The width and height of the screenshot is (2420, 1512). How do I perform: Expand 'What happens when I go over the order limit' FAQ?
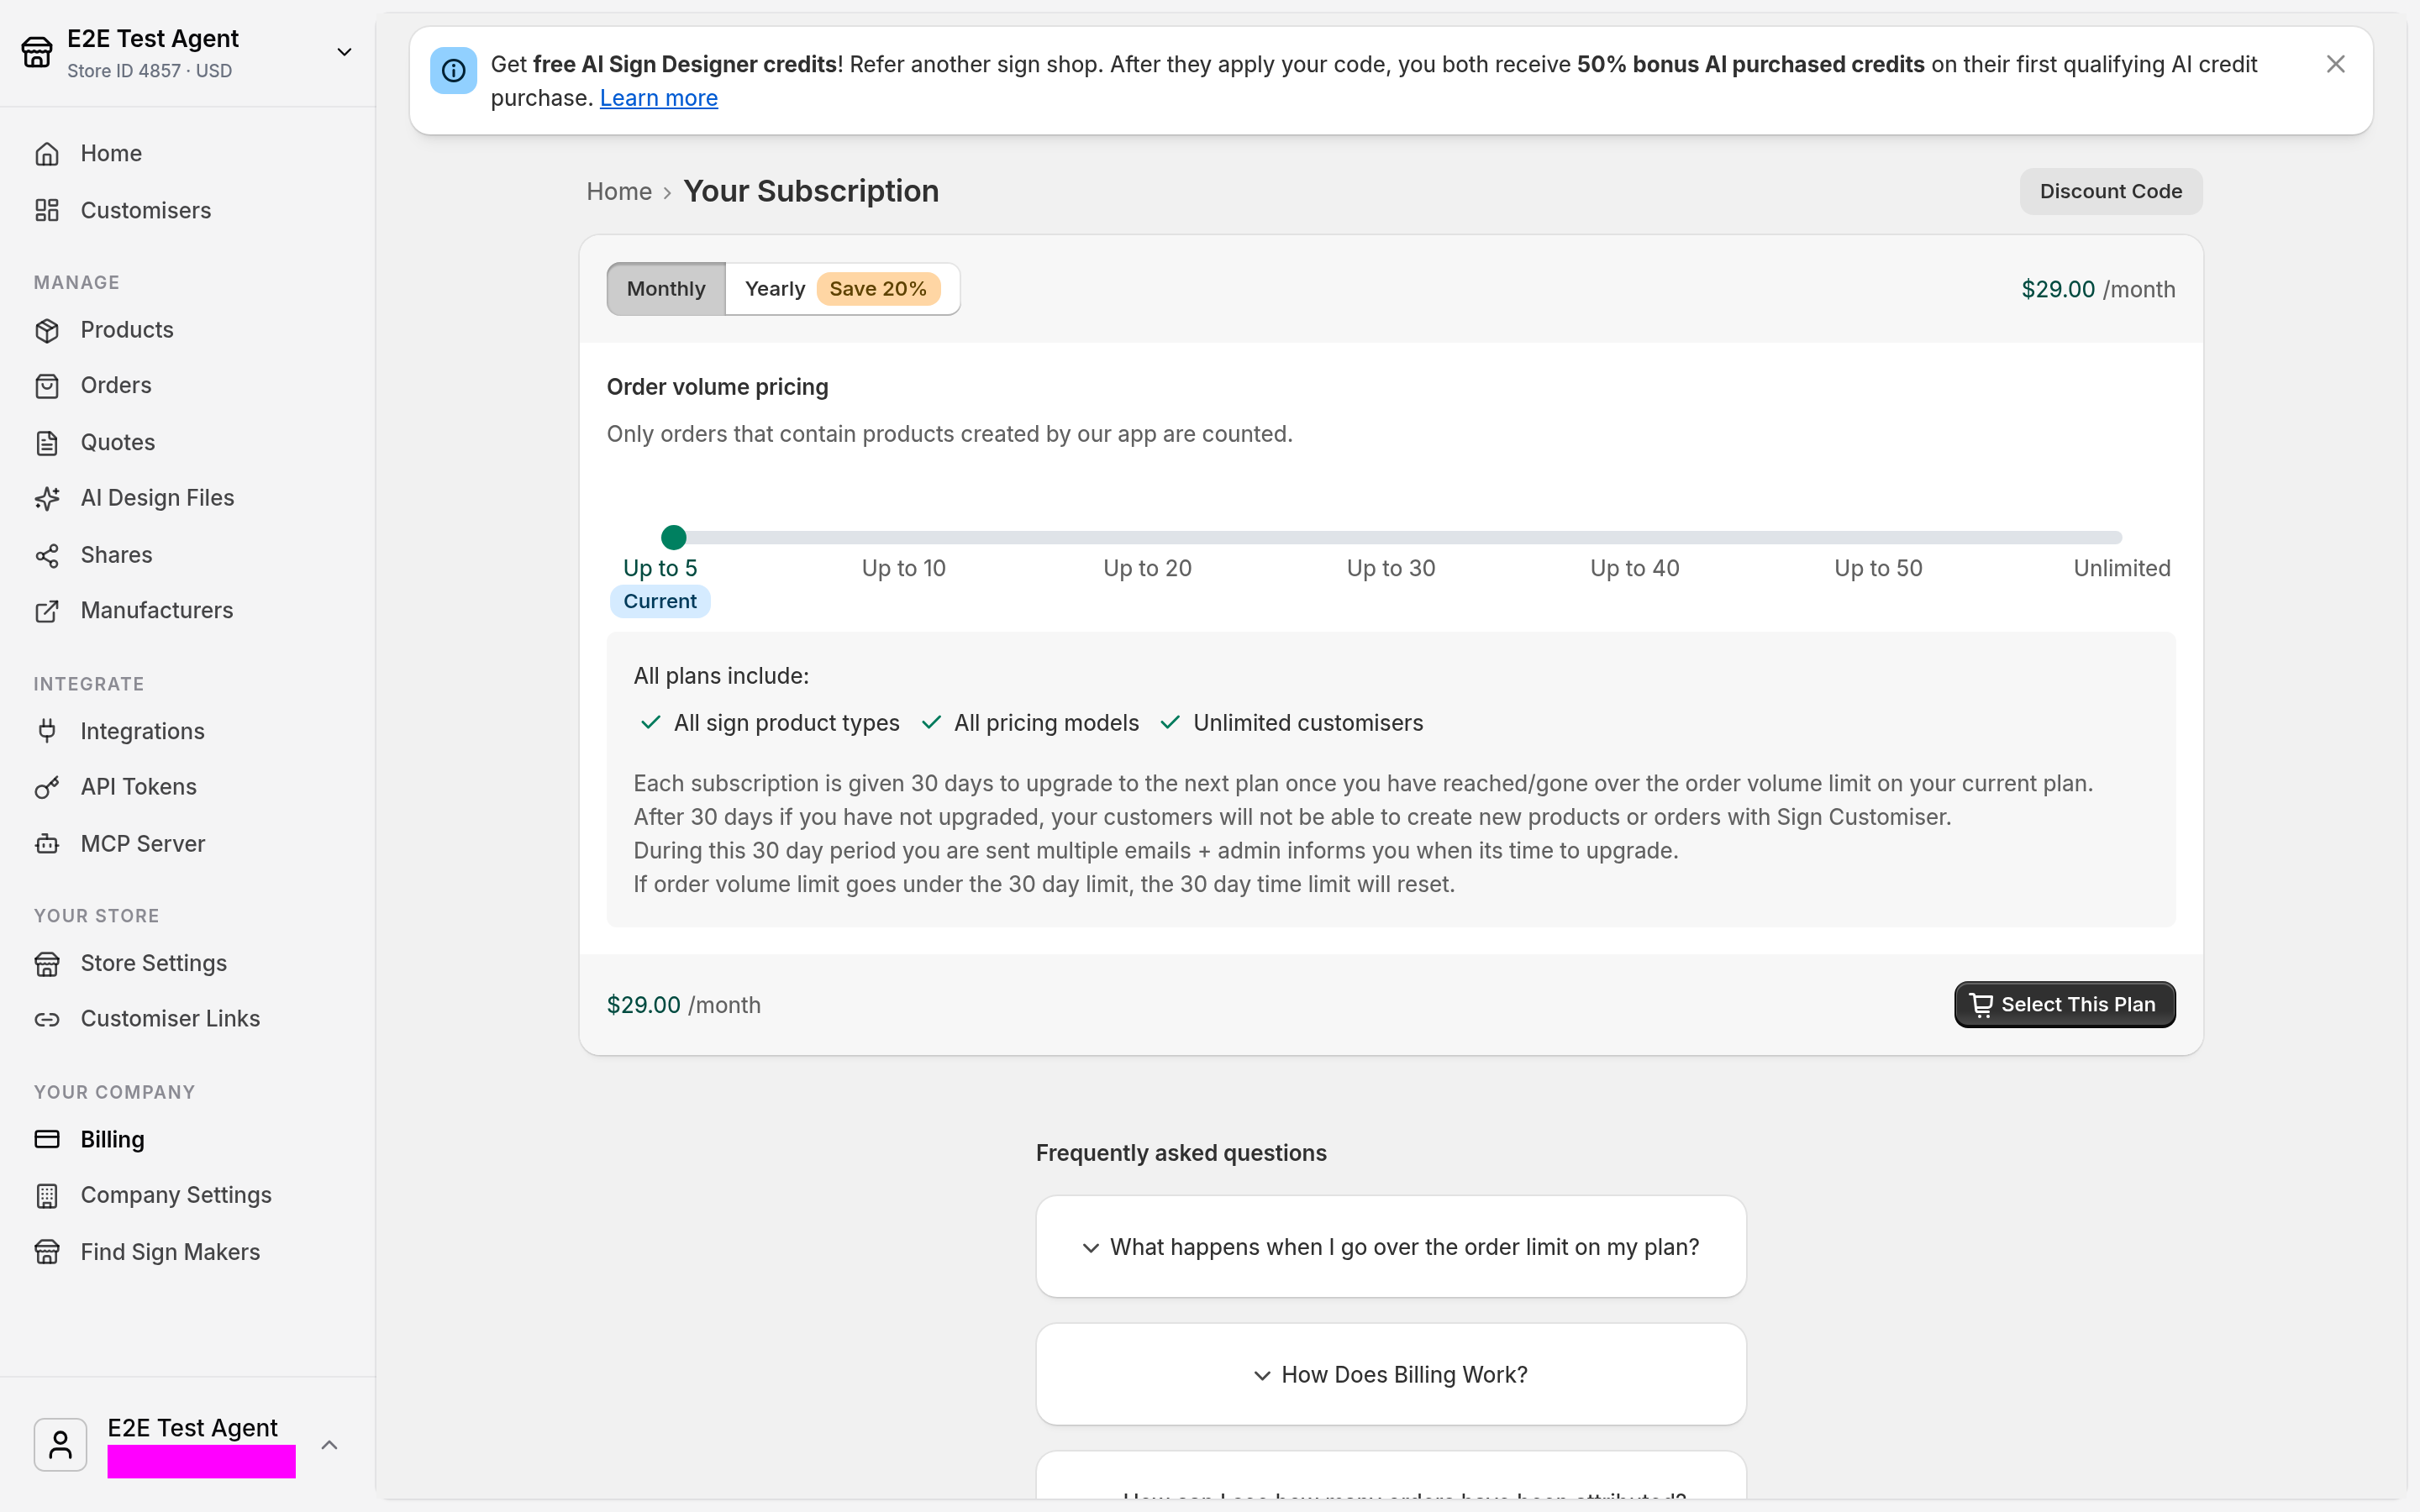click(1391, 1247)
